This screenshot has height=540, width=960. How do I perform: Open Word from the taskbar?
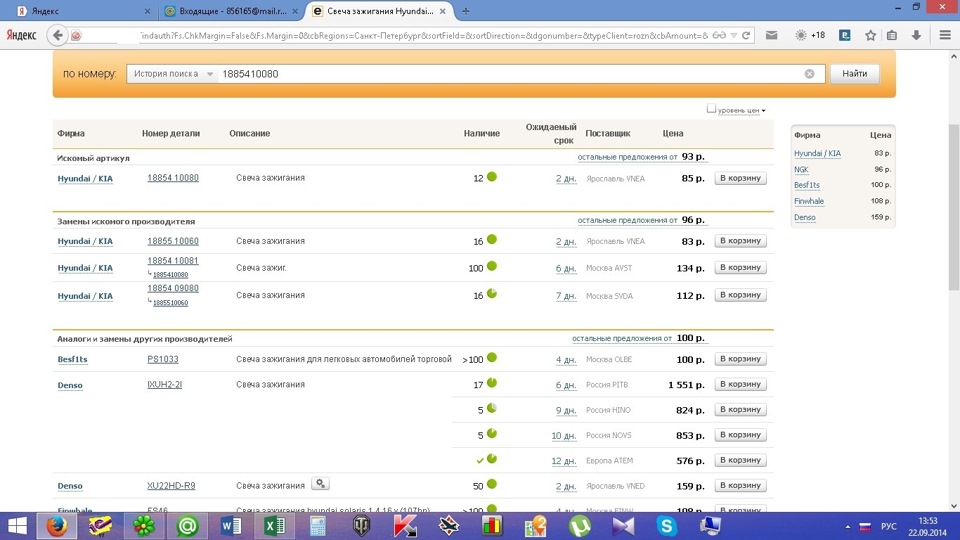click(231, 526)
